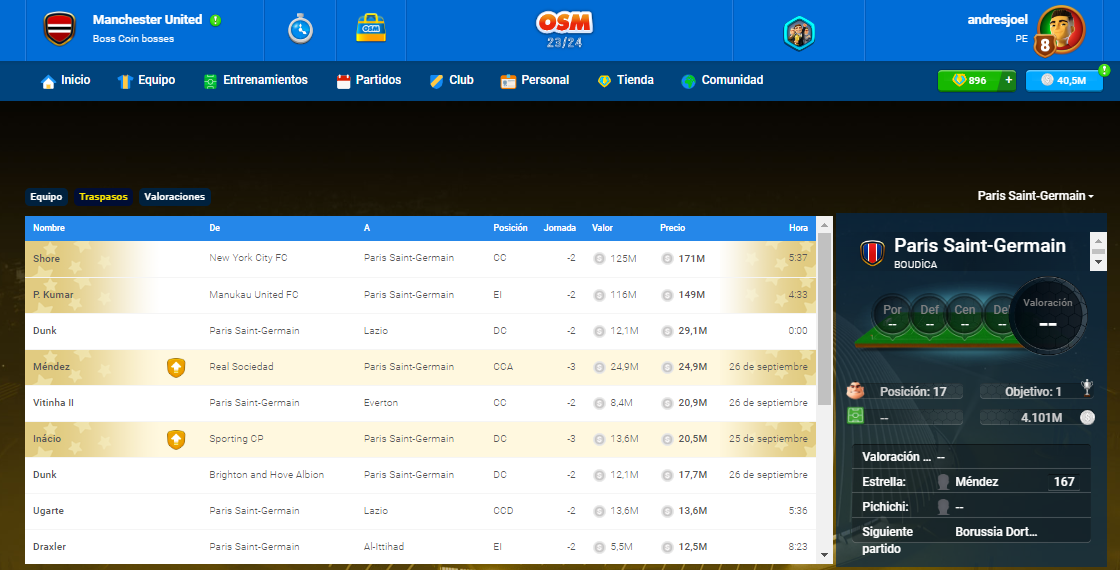Click the side panel scrollbar down arrow
The height and width of the screenshot is (570, 1120).
click(1099, 262)
